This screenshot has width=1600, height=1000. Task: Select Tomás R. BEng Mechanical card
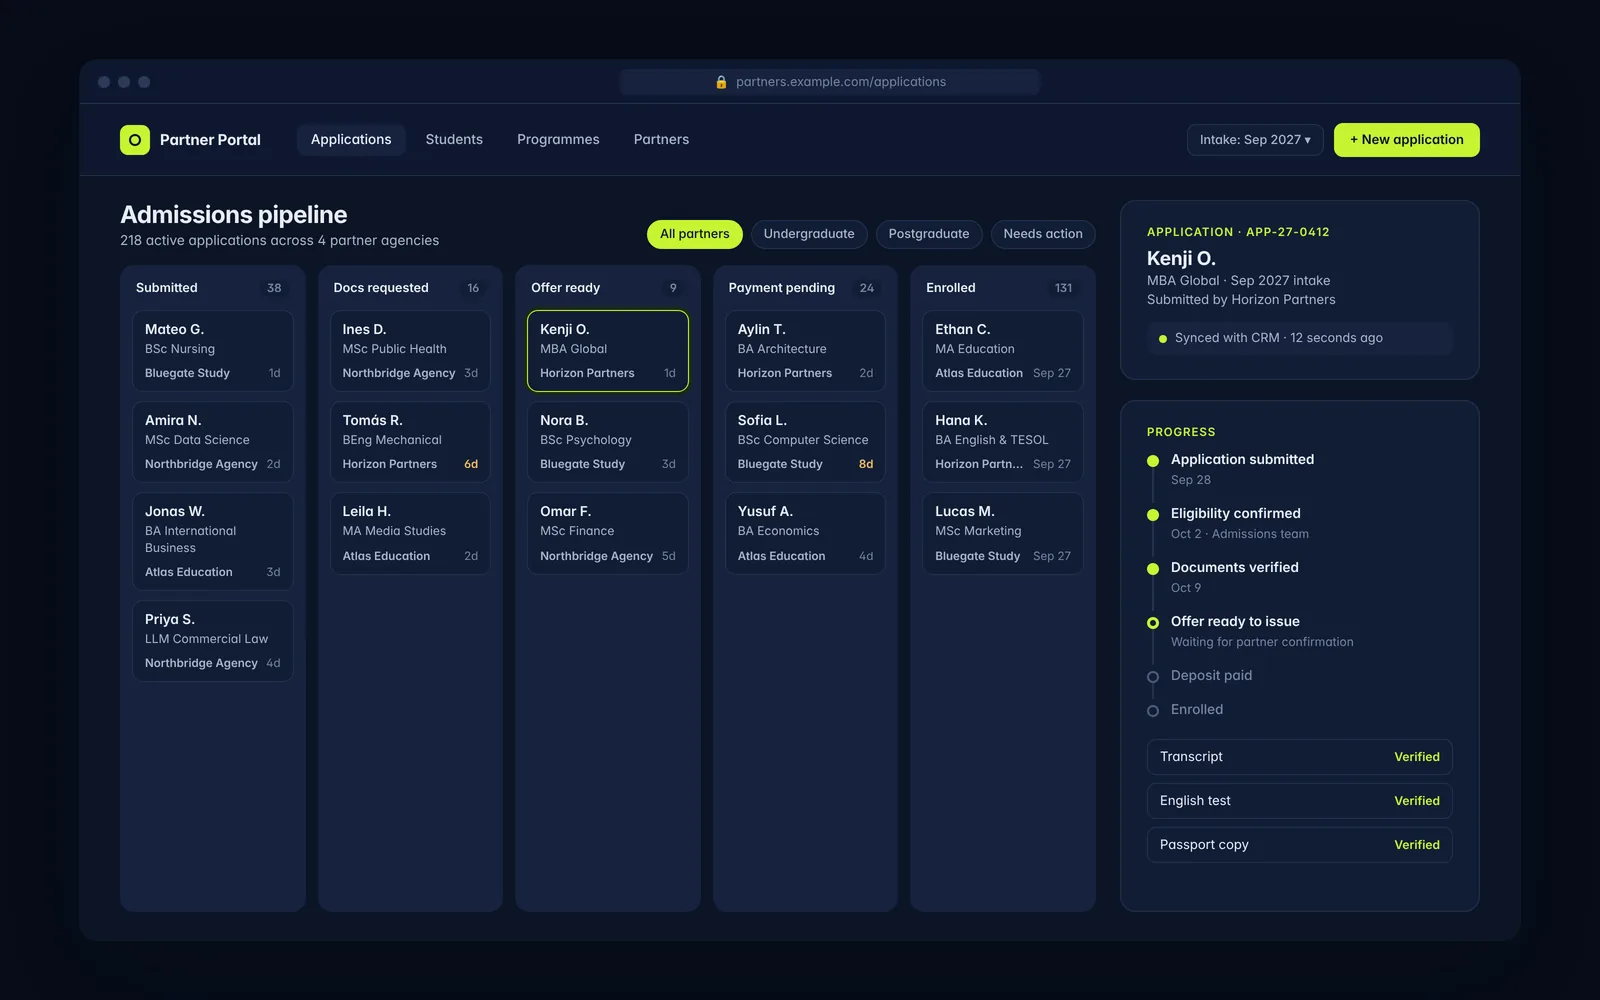[x=410, y=442]
